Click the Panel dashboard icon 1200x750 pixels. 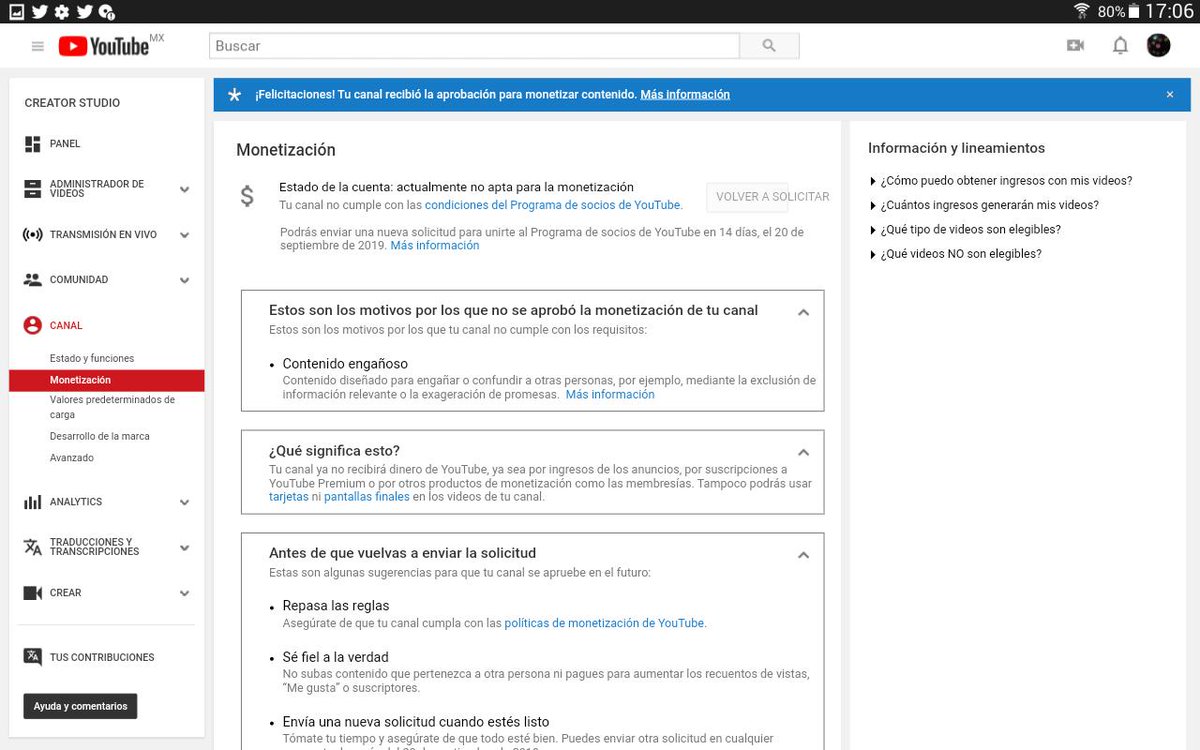point(32,144)
